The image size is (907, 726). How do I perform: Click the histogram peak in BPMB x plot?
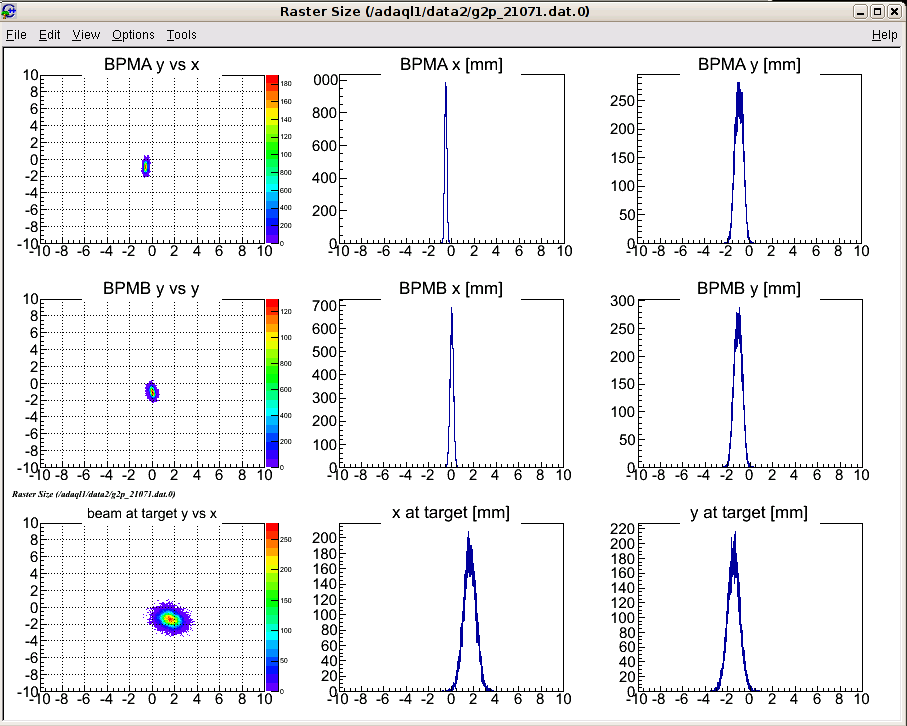(451, 309)
